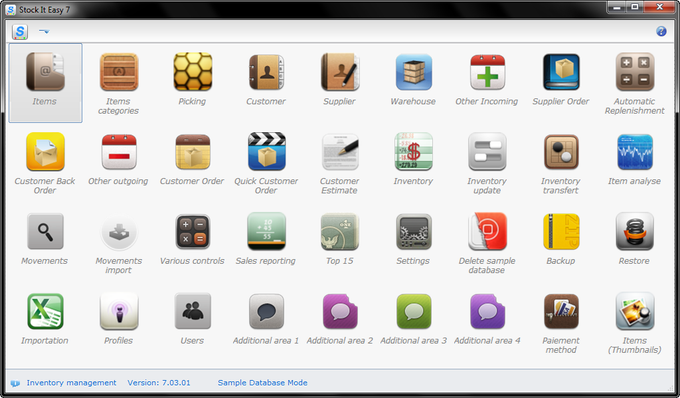Open Customer Estimate
680x398 pixels.
click(x=340, y=152)
